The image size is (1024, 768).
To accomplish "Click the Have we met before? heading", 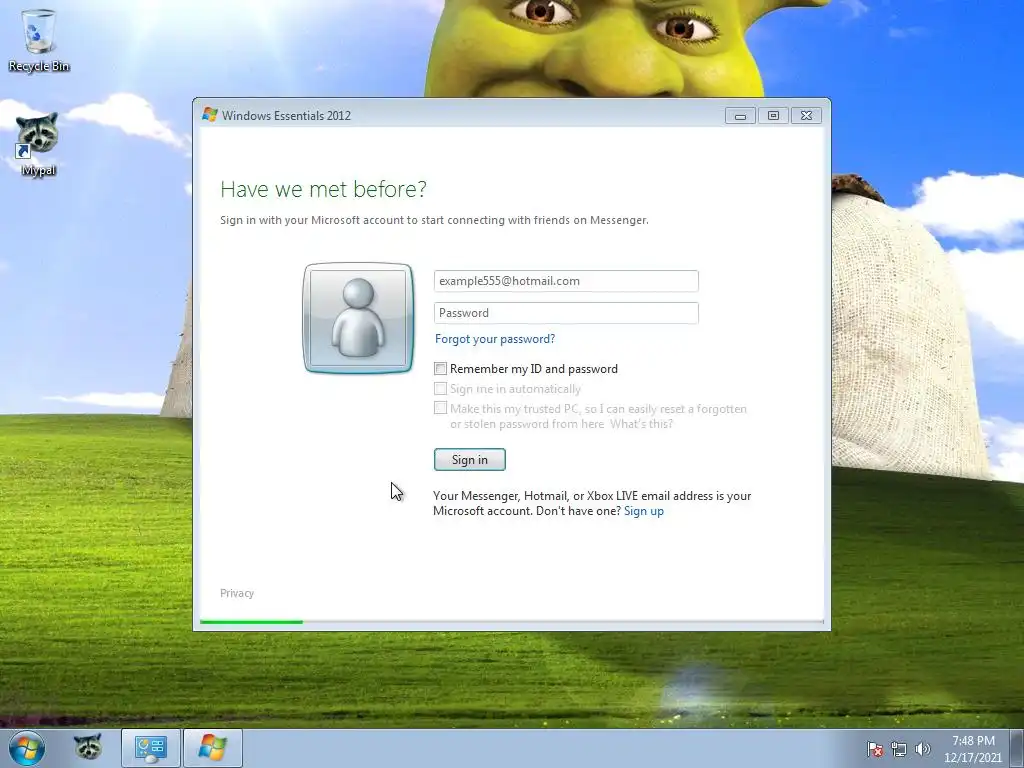I will pos(323,189).
